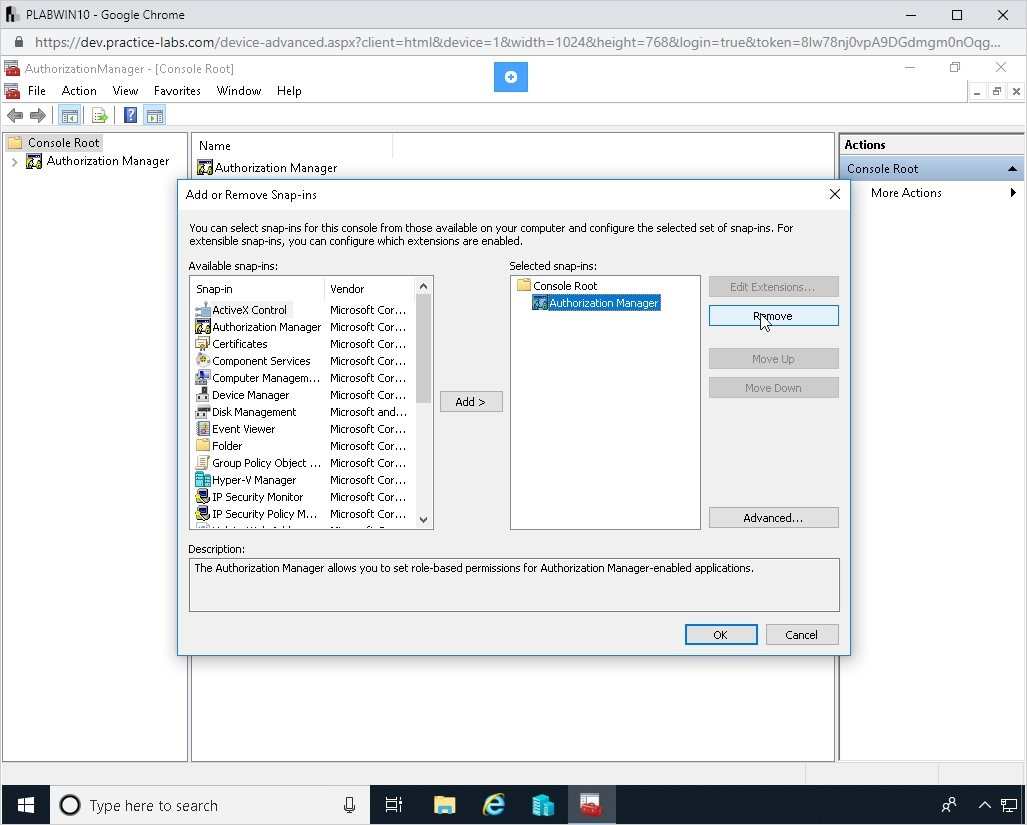Collapse the Console Root actions section

pyautogui.click(x=1012, y=169)
